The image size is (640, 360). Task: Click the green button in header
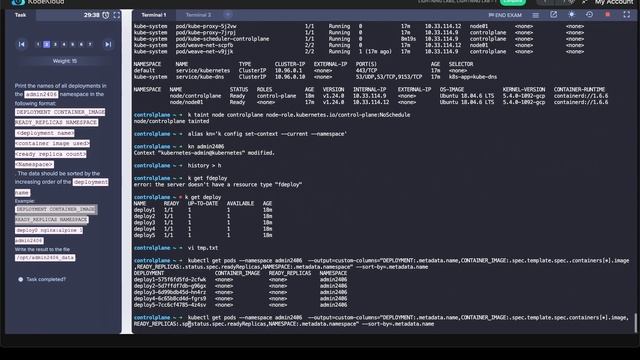513,2
